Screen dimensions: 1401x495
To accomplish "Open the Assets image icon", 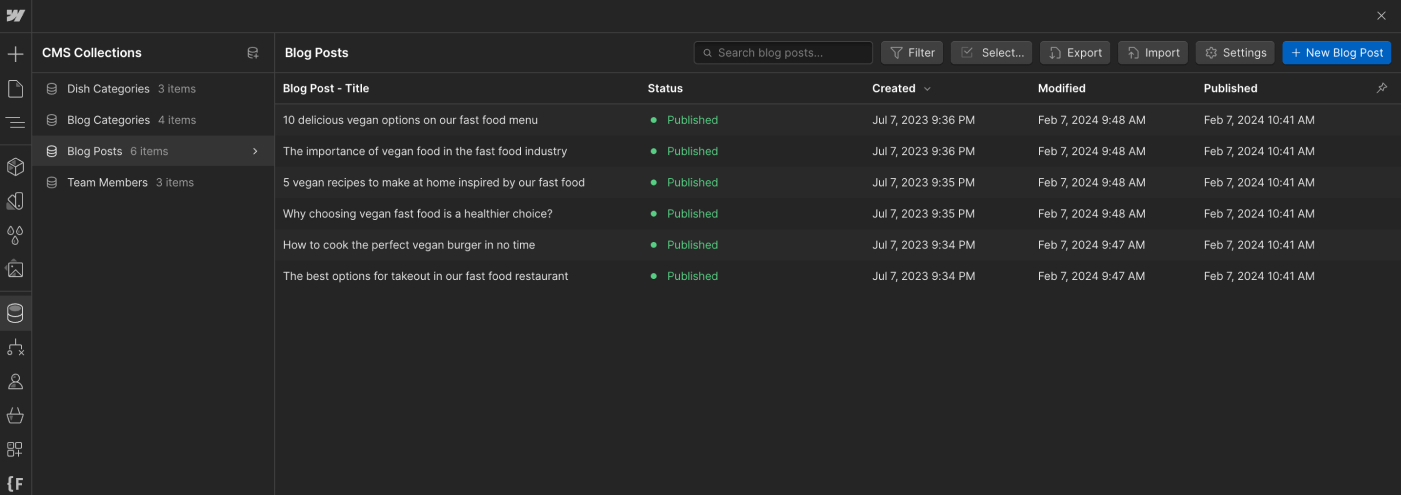I will (x=15, y=269).
